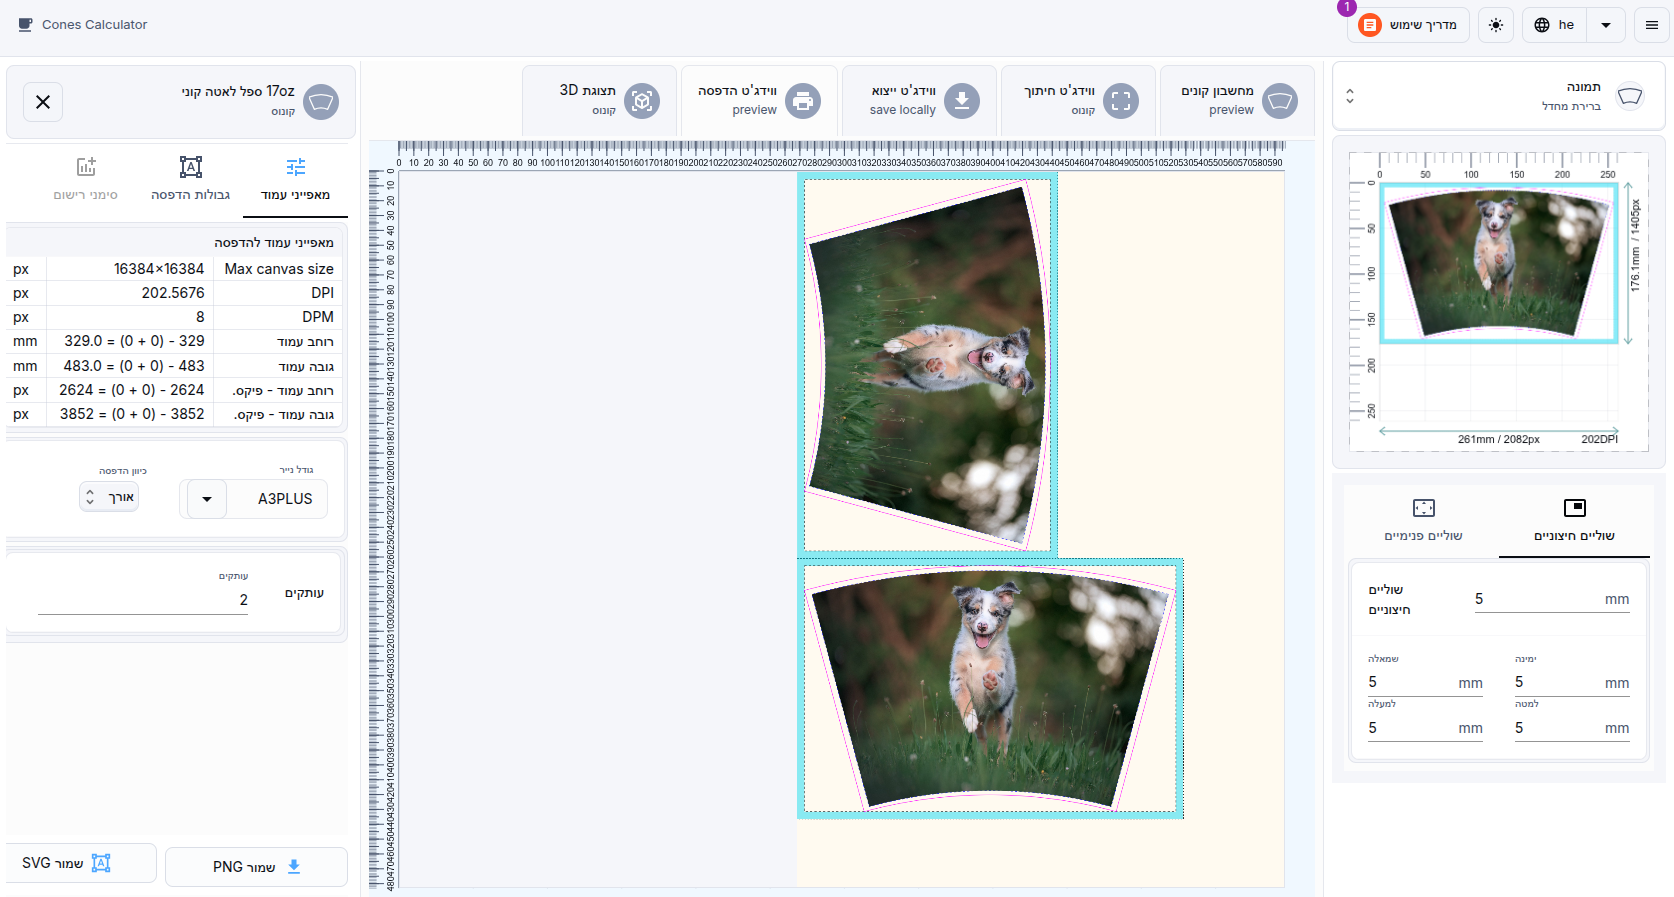Expand the image selector up/down chevrons
The width and height of the screenshot is (1674, 897).
(1350, 97)
